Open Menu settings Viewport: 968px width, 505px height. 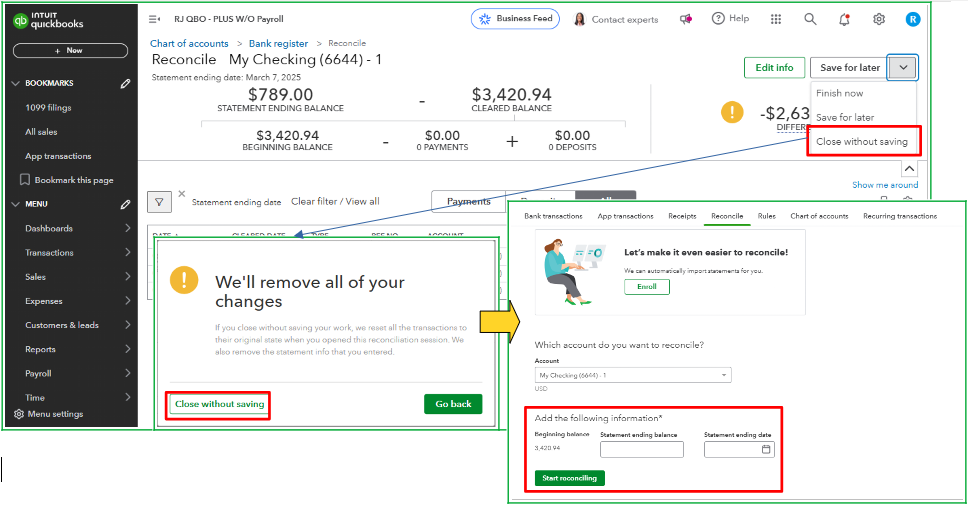click(49, 414)
